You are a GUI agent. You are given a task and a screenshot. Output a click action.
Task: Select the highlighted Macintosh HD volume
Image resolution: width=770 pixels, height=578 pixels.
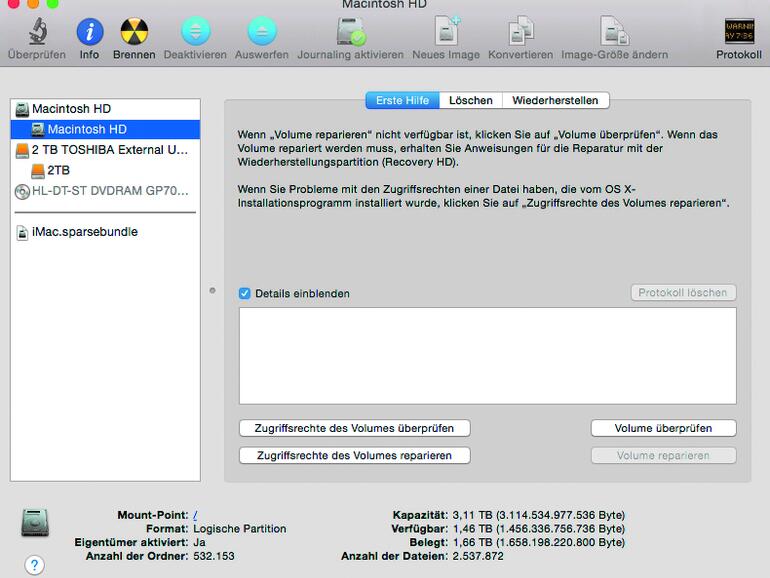click(105, 129)
